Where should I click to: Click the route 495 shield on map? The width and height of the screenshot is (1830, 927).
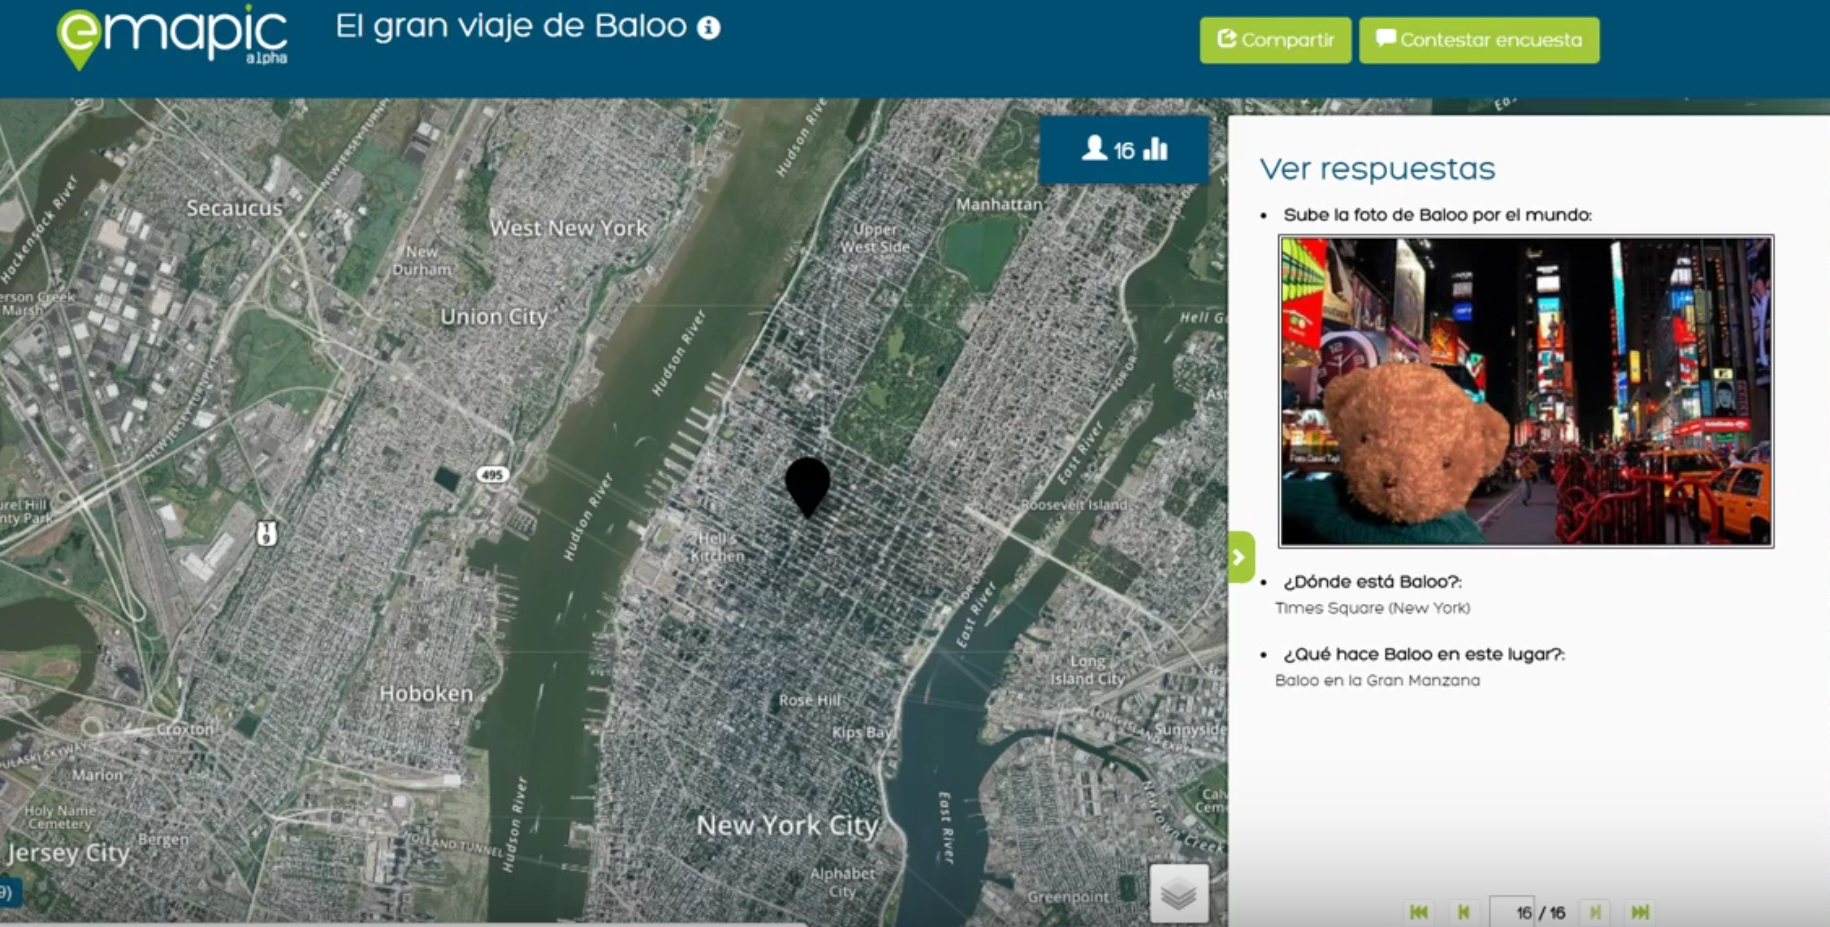click(492, 475)
